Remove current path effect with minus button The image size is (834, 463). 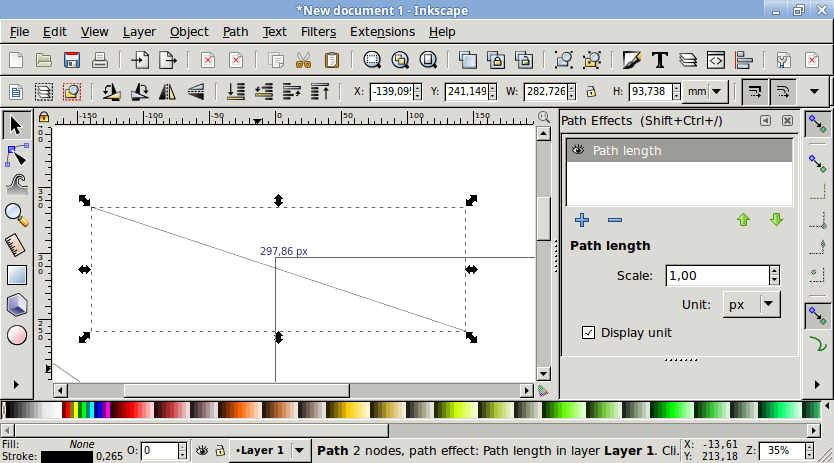615,220
